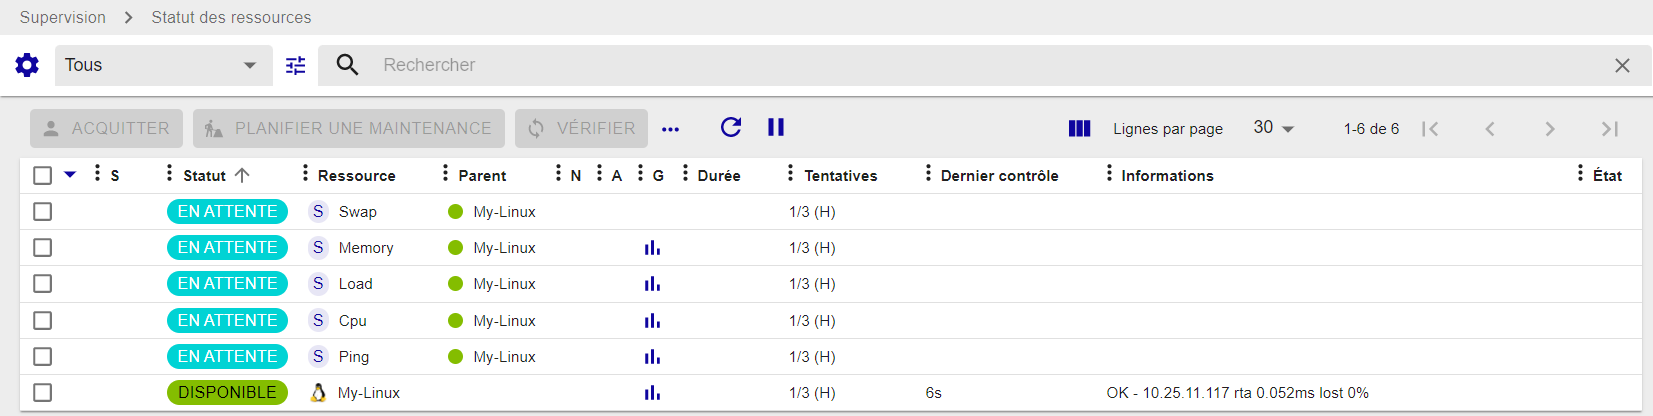Open the Ping service resource
Viewport: 1653px width, 416px height.
point(353,357)
